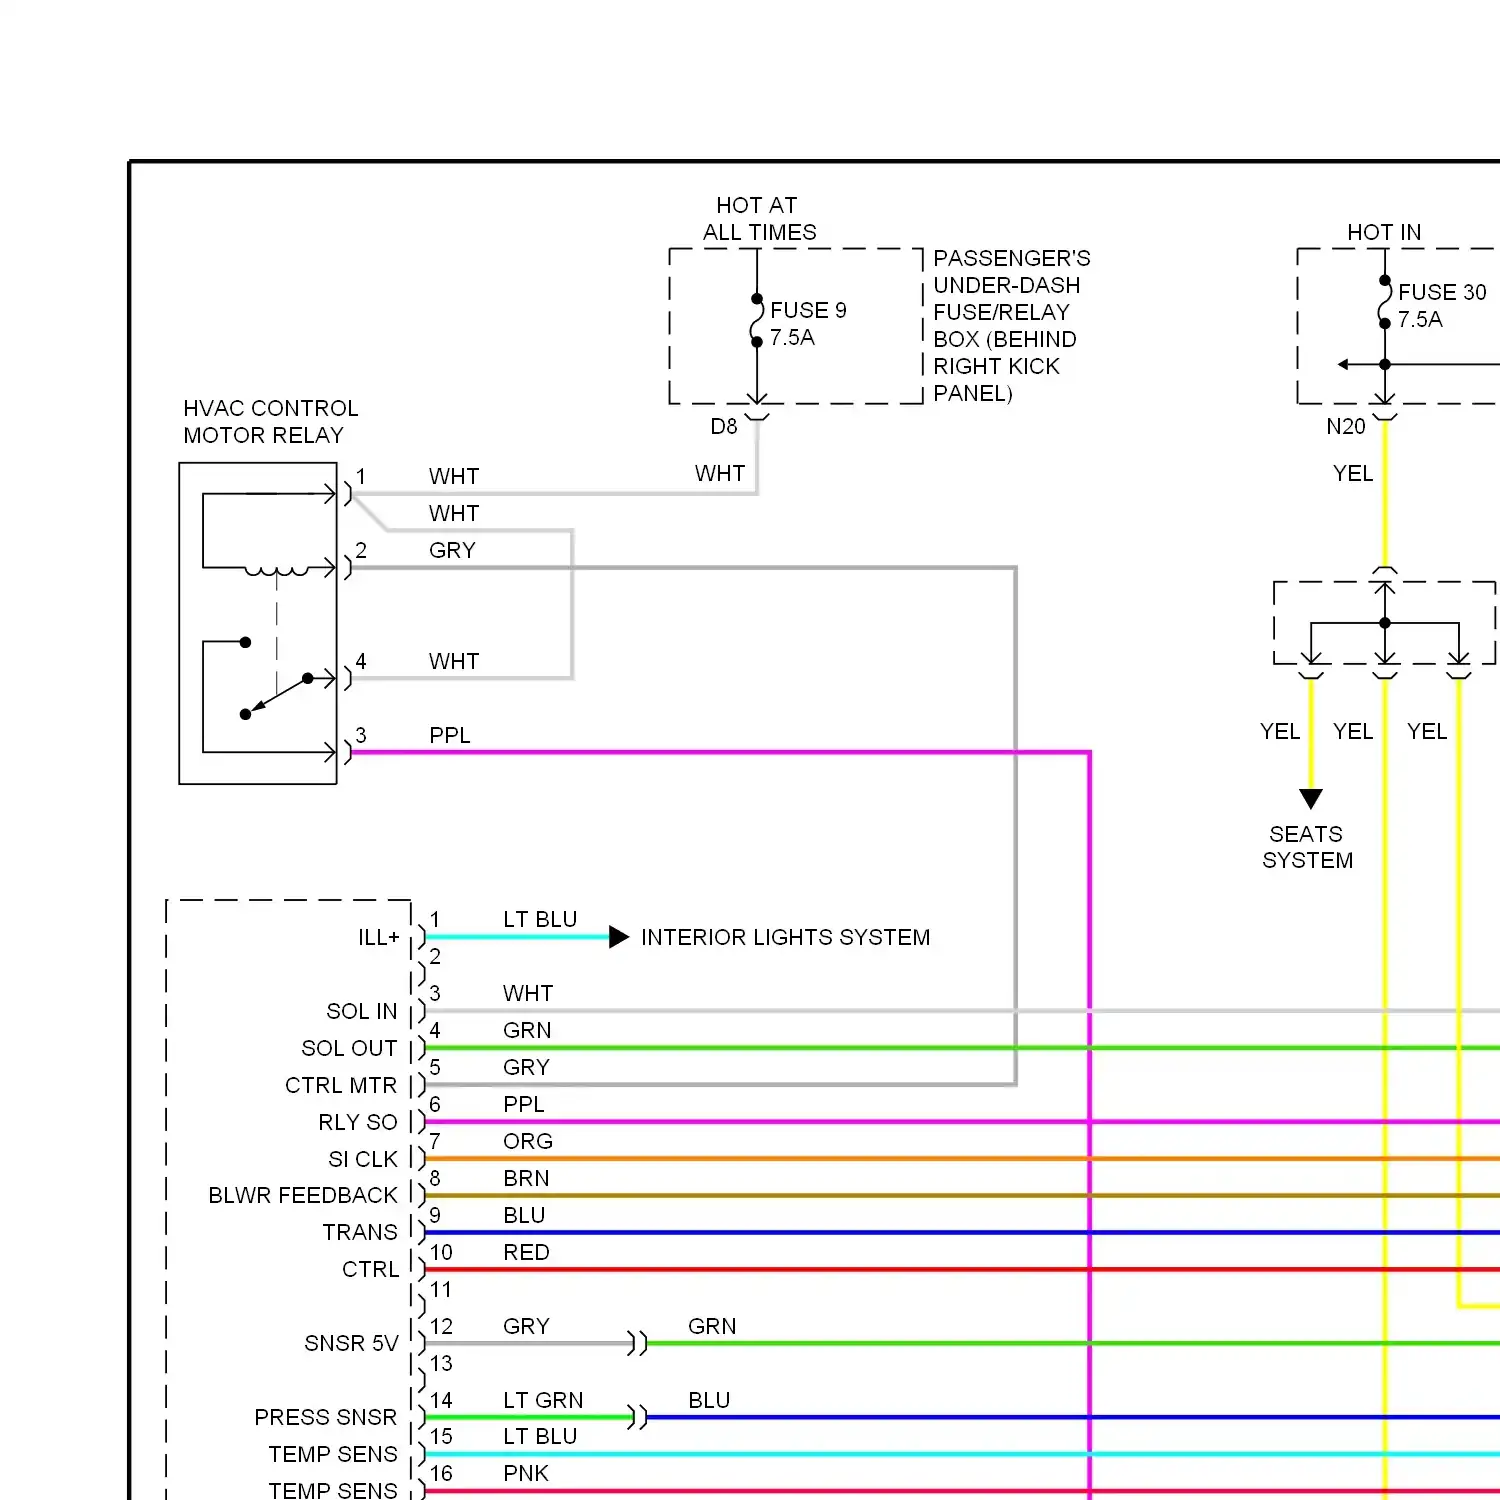This screenshot has width=1500, height=1500.
Task: Click the relay terminal number 1
Action: coord(361,477)
